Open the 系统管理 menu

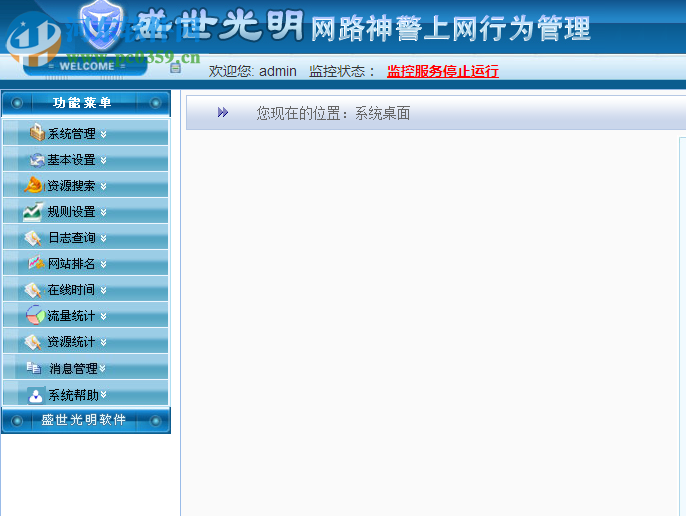pos(85,132)
